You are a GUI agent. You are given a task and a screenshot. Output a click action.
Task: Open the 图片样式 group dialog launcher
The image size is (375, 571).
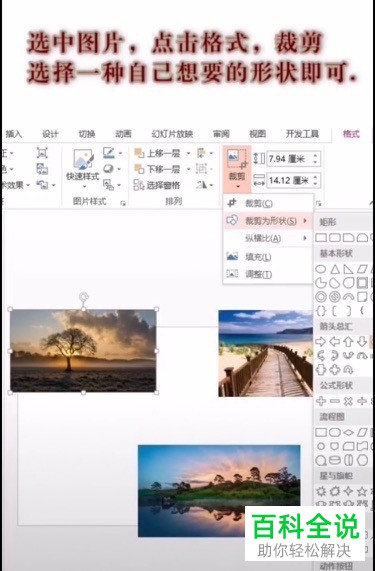click(123, 203)
